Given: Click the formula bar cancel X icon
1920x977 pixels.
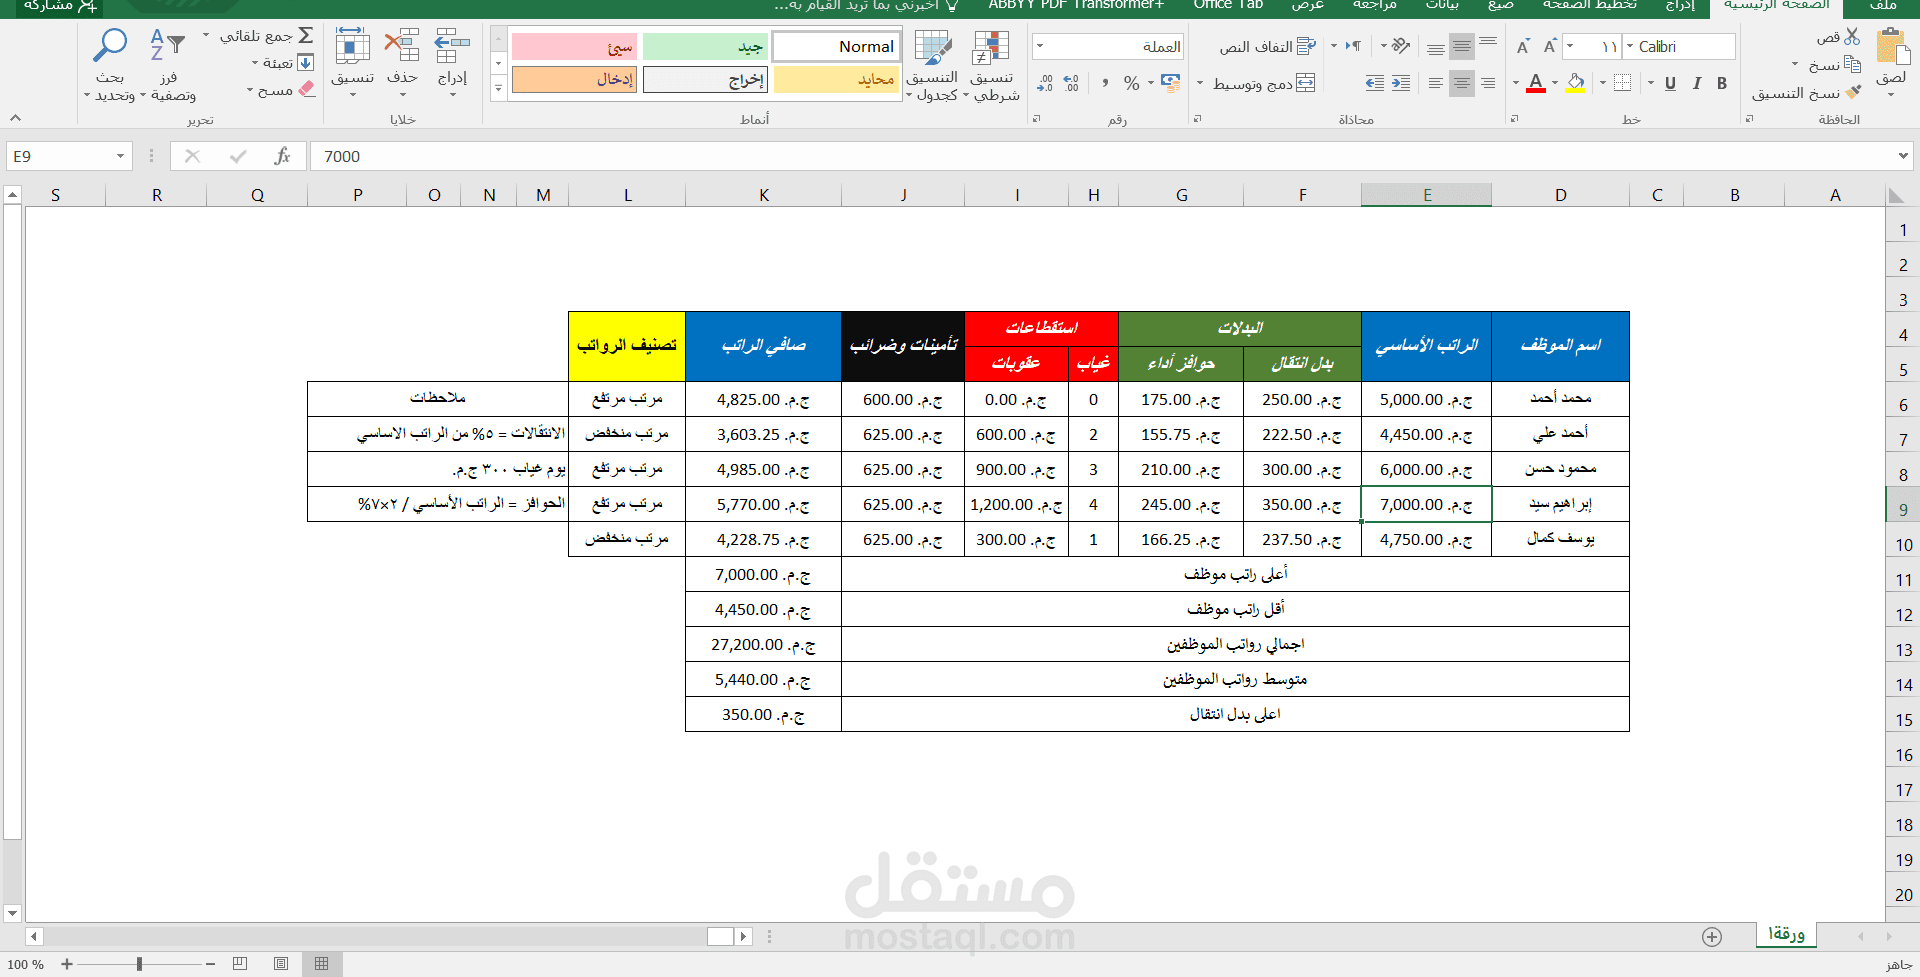Looking at the screenshot, I should [x=193, y=156].
